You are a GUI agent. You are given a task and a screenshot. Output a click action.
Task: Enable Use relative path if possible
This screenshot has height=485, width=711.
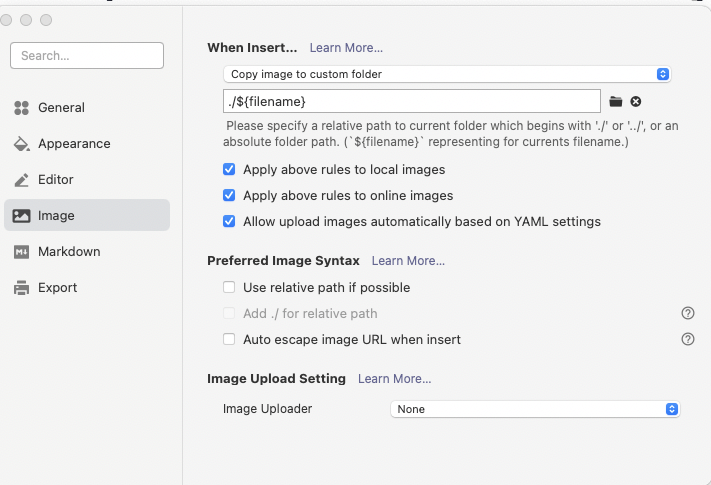point(229,287)
